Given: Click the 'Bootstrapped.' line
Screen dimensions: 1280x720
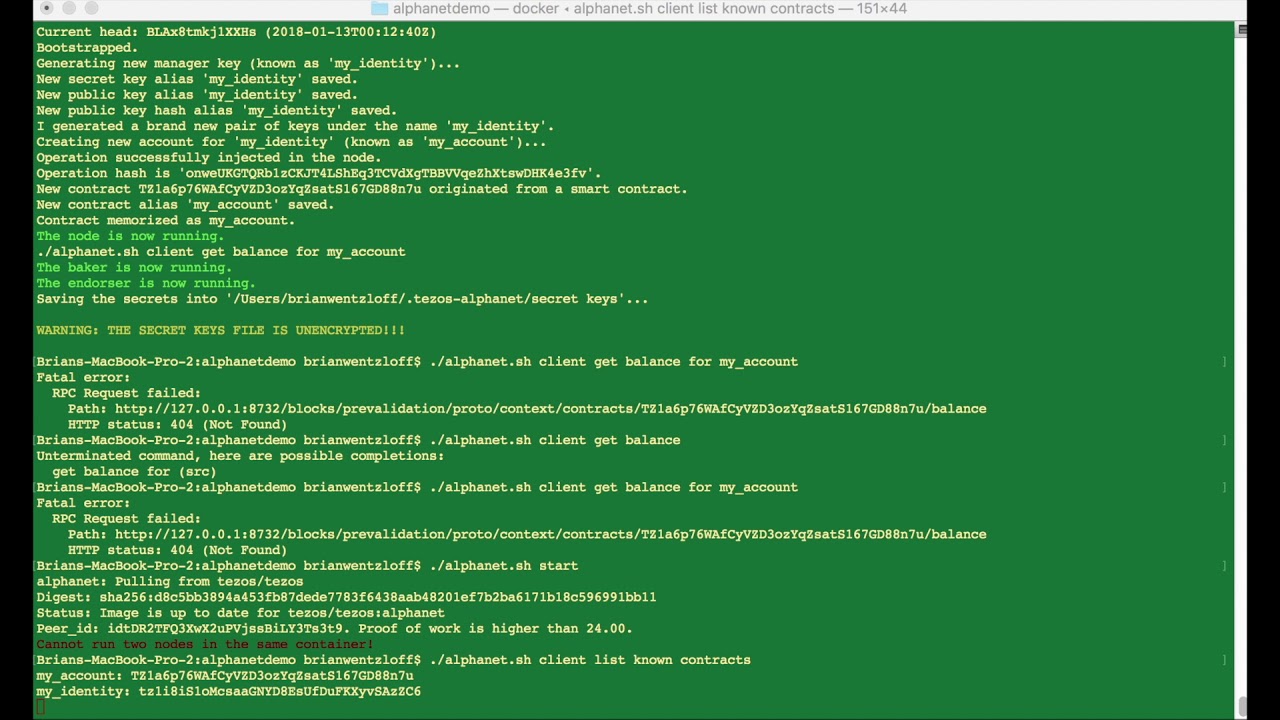Looking at the screenshot, I should tap(87, 48).
